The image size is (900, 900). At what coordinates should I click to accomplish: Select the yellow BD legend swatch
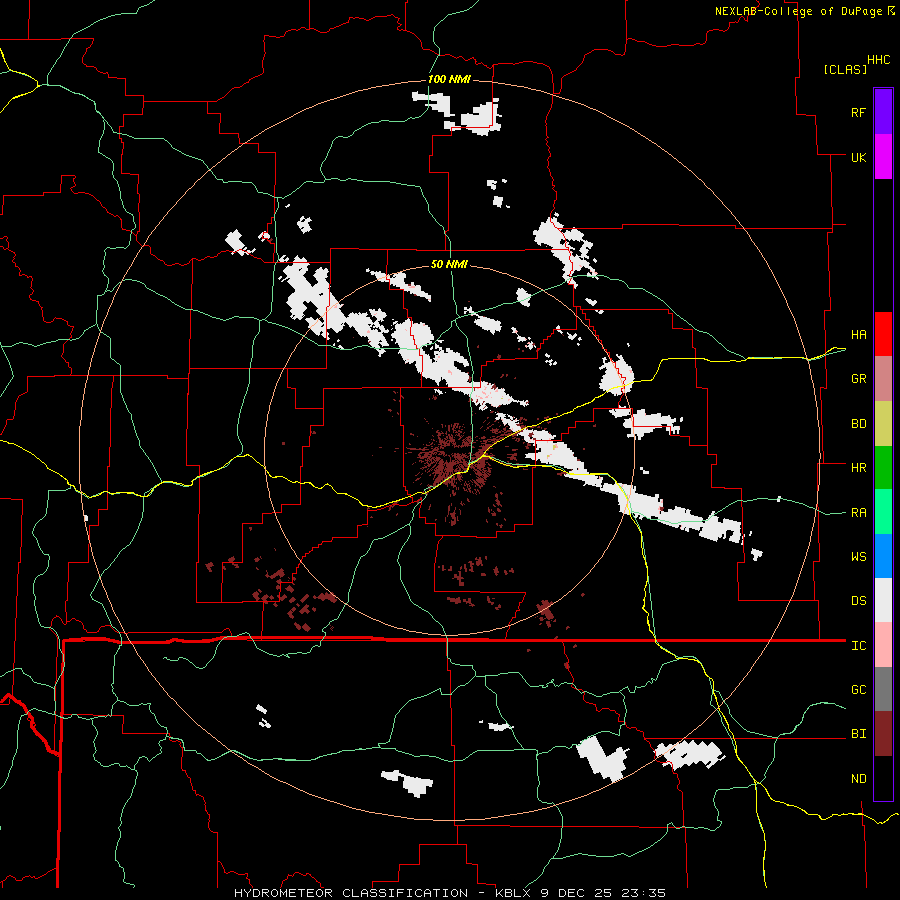[x=883, y=424]
